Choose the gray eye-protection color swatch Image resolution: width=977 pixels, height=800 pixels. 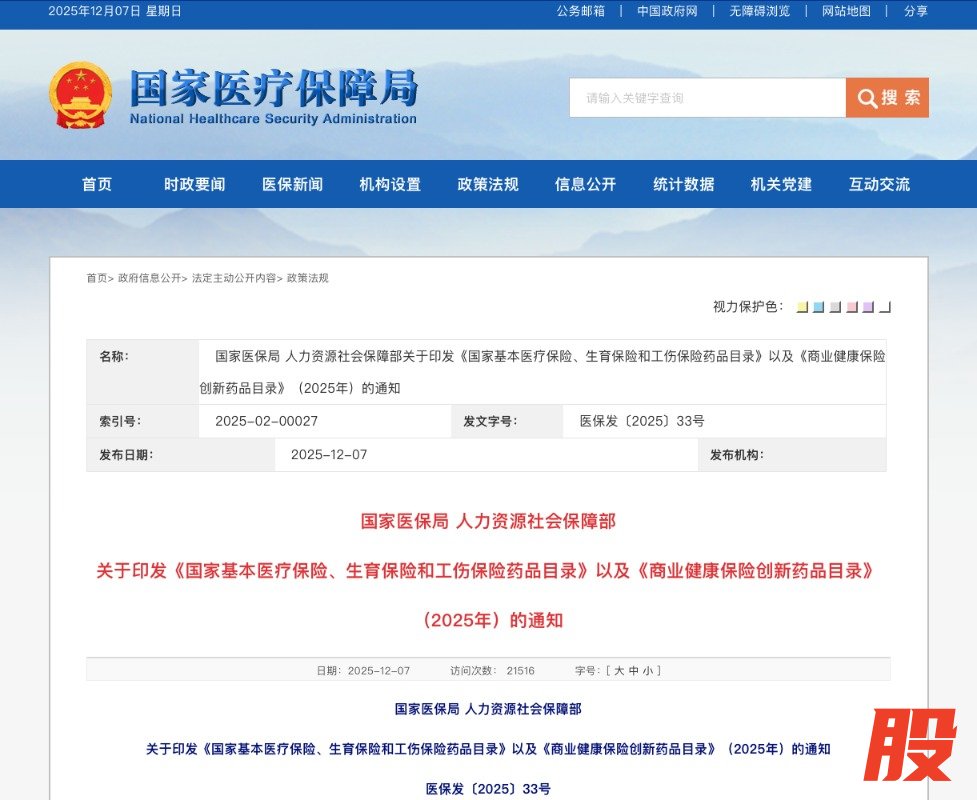[x=835, y=307]
